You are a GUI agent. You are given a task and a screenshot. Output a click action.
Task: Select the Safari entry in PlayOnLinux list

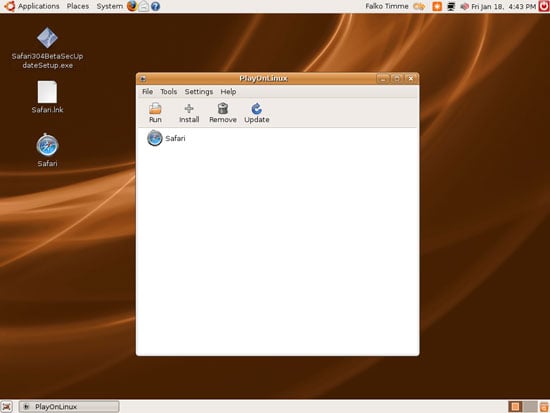166,138
